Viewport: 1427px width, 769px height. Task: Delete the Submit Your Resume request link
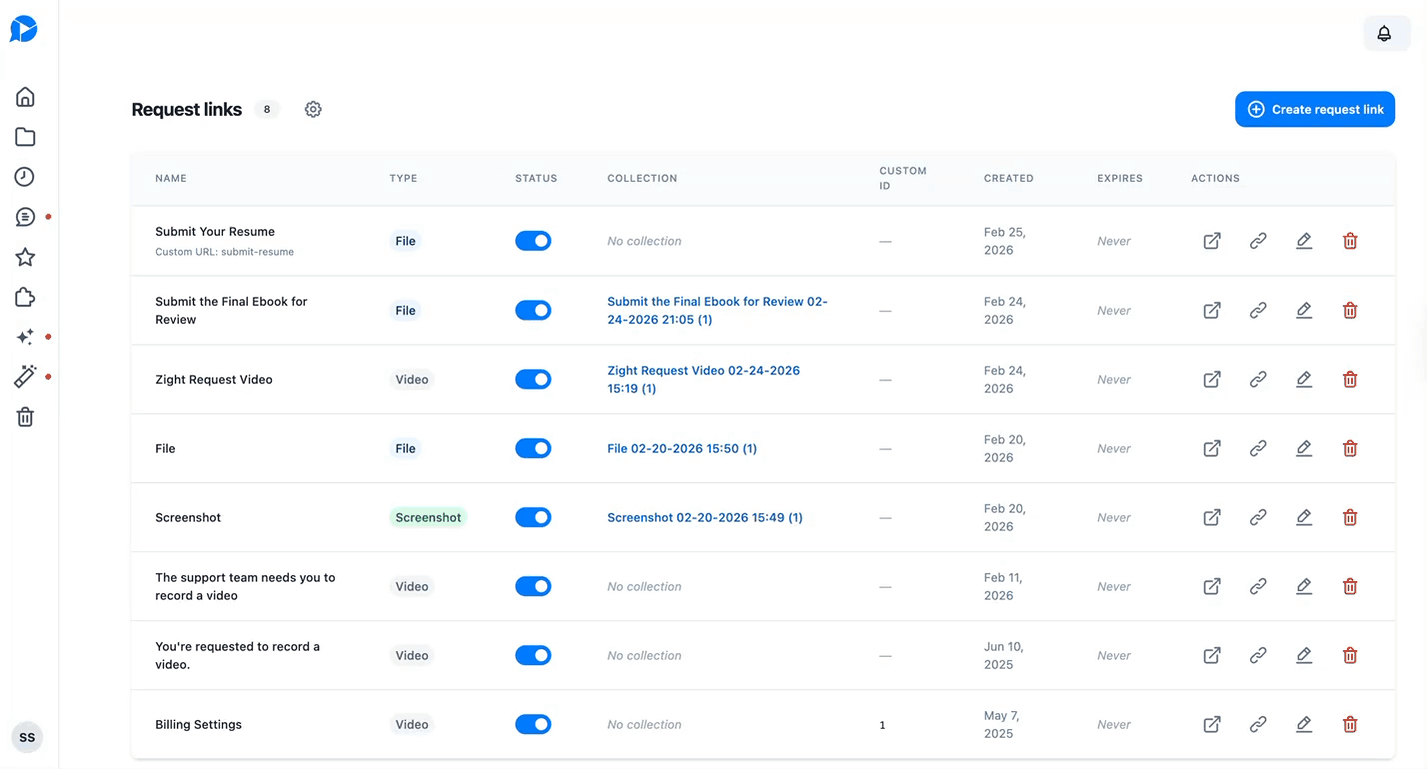coord(1350,241)
